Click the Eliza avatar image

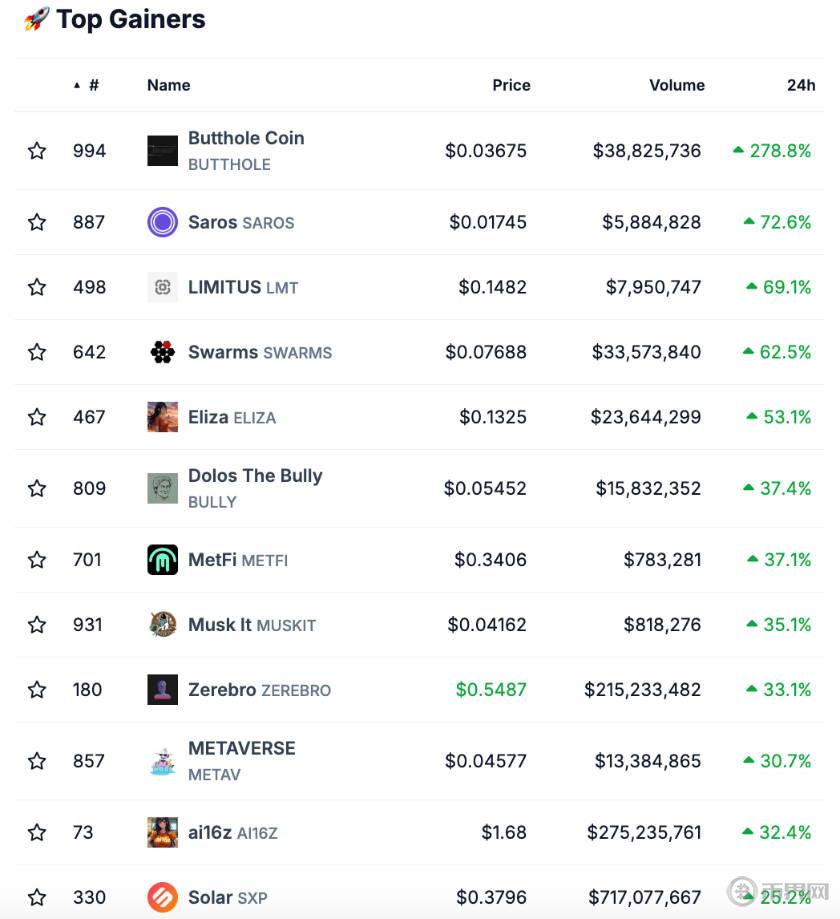click(x=162, y=417)
